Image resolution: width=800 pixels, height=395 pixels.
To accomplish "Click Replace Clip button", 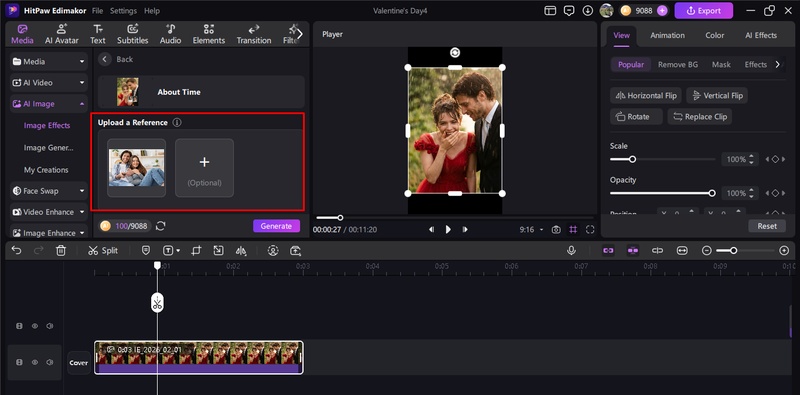I will coord(699,116).
